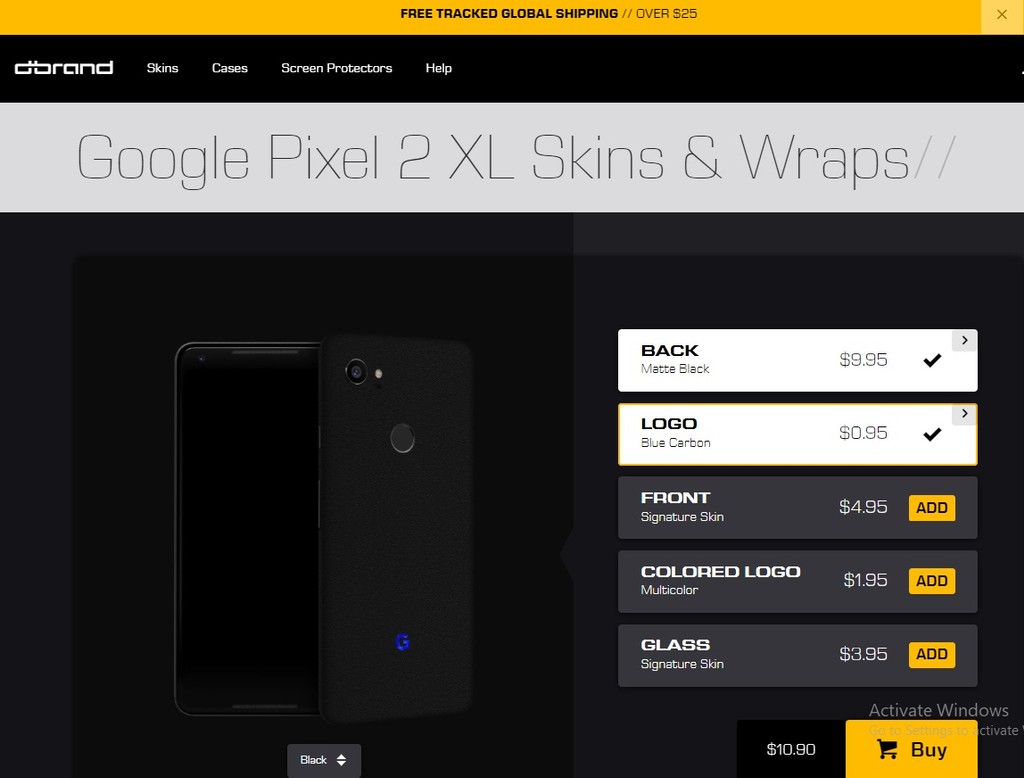1024x778 pixels.
Task: Click the shopping cart icon on Buy
Action: pos(887,749)
